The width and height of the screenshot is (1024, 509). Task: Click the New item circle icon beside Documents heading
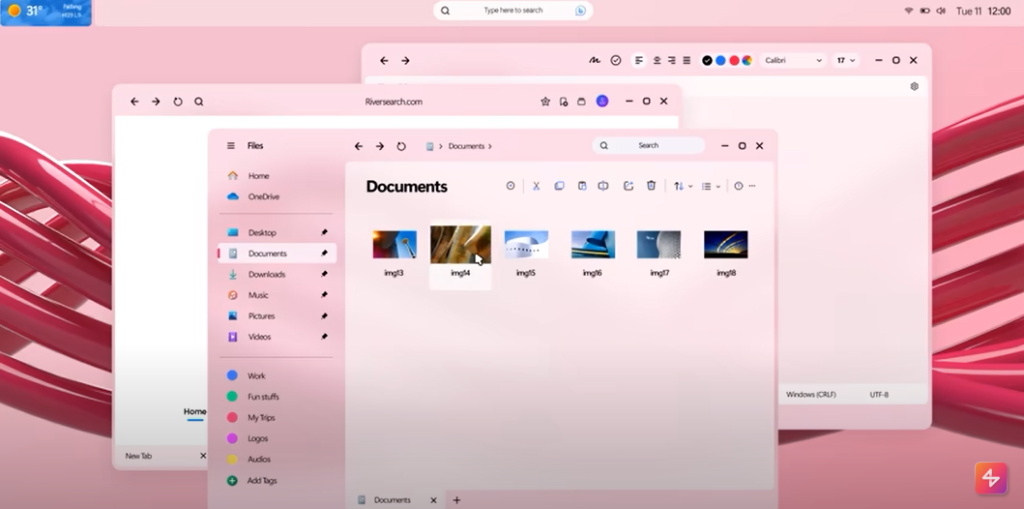511,186
